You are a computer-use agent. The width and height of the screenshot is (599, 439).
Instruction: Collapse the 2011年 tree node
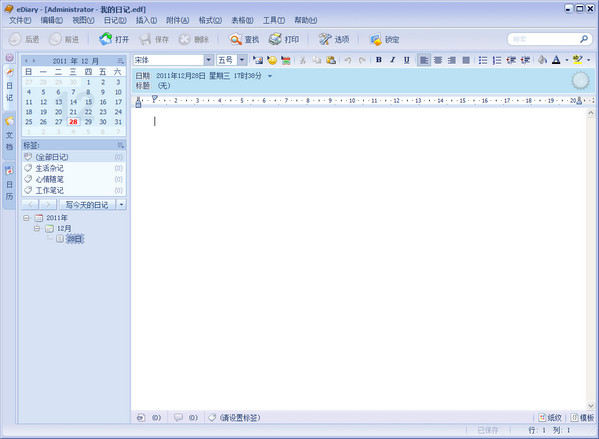point(26,218)
